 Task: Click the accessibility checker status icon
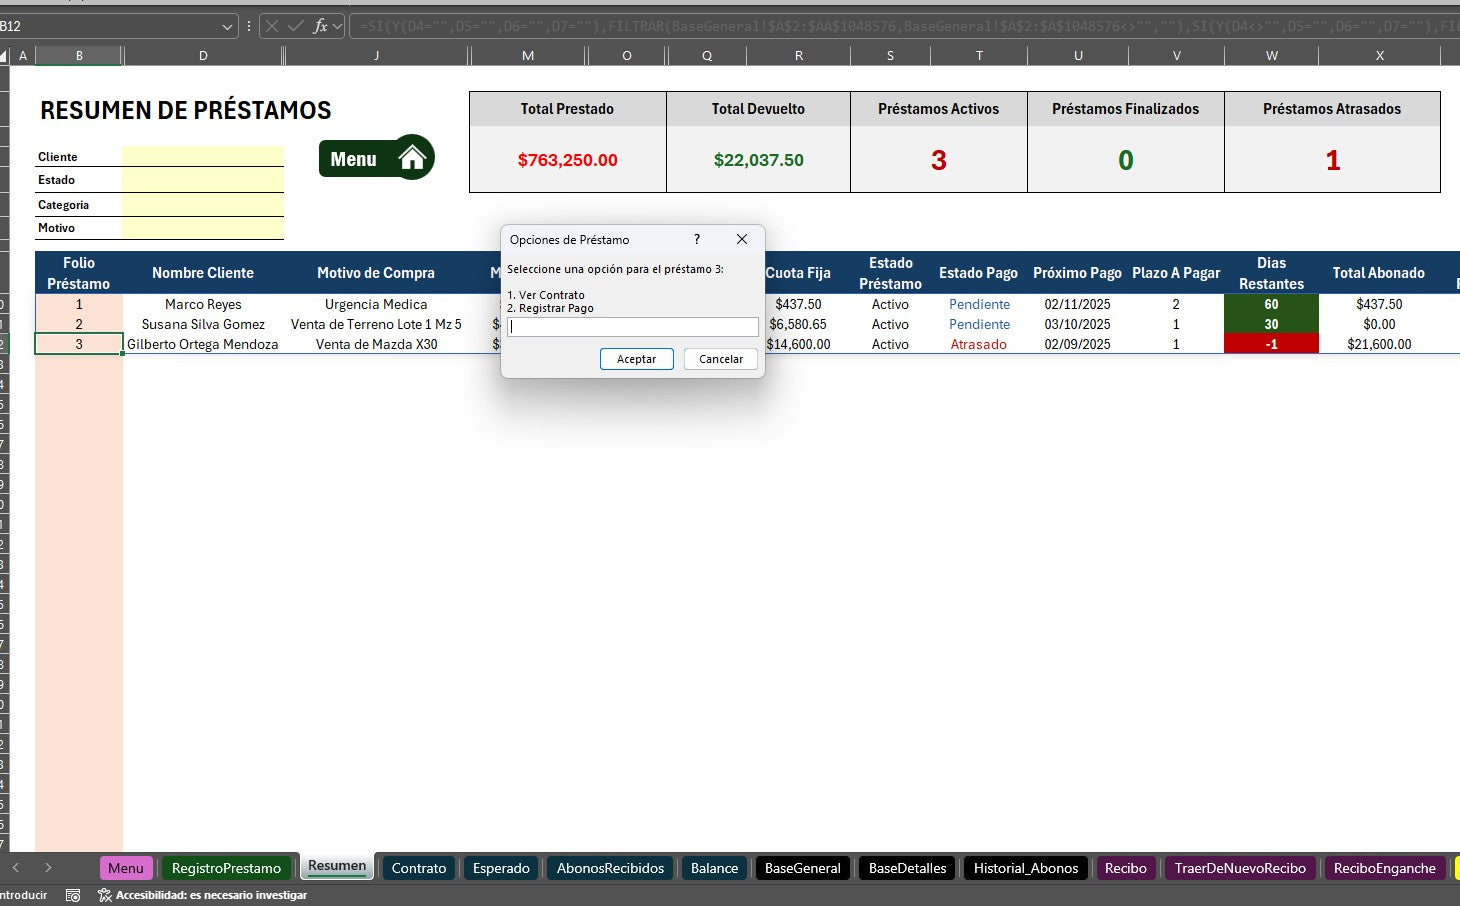tap(105, 895)
